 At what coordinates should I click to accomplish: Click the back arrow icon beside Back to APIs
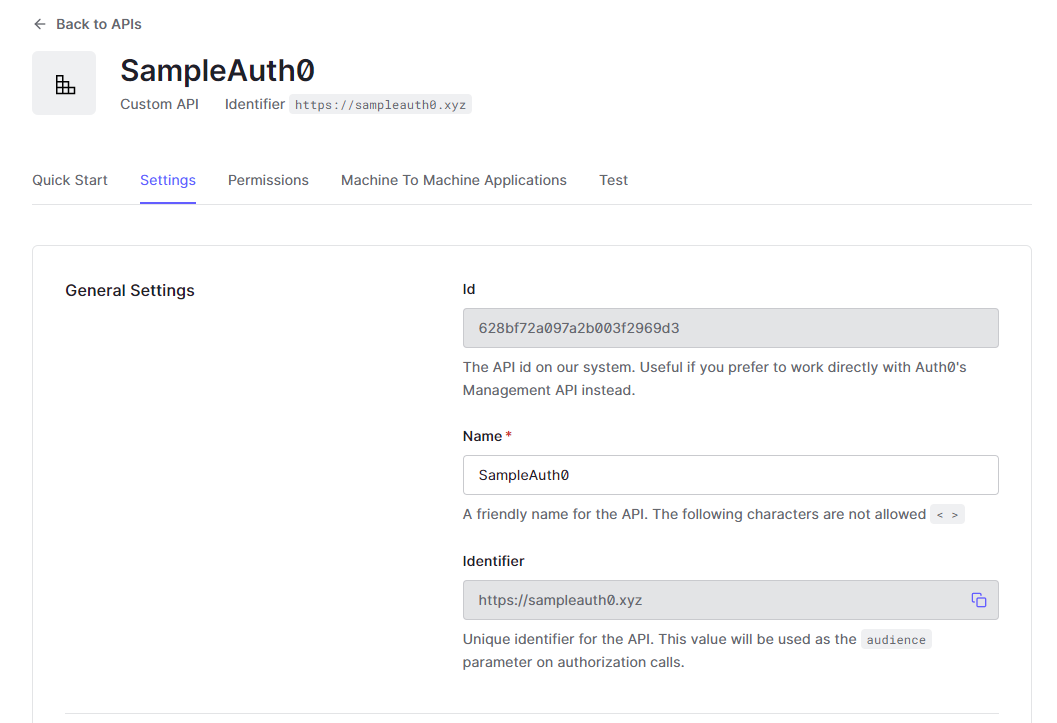pos(40,24)
